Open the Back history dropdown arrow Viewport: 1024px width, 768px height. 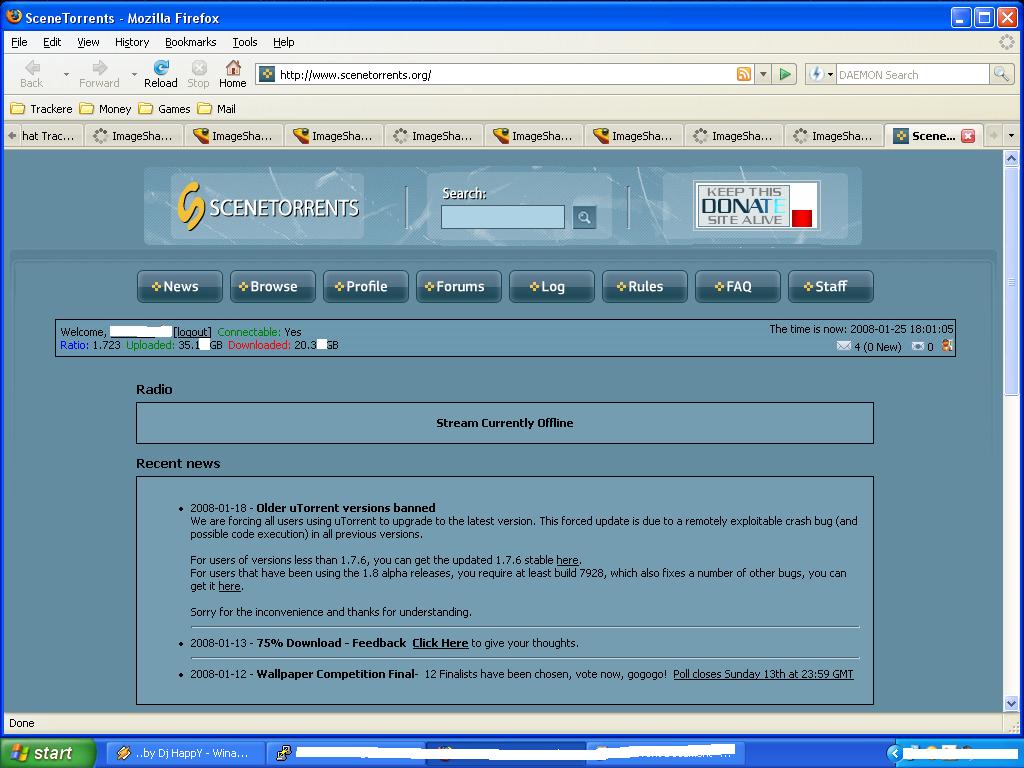66,74
